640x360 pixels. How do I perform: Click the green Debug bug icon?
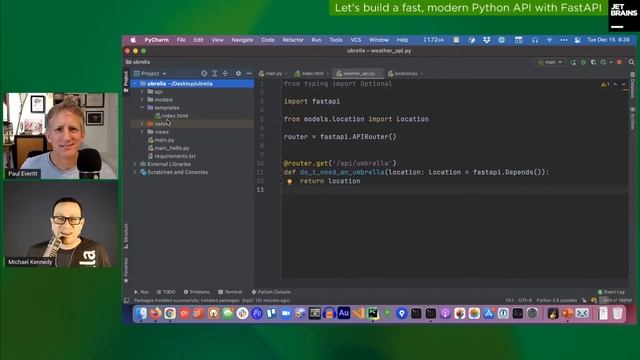[x=583, y=62]
